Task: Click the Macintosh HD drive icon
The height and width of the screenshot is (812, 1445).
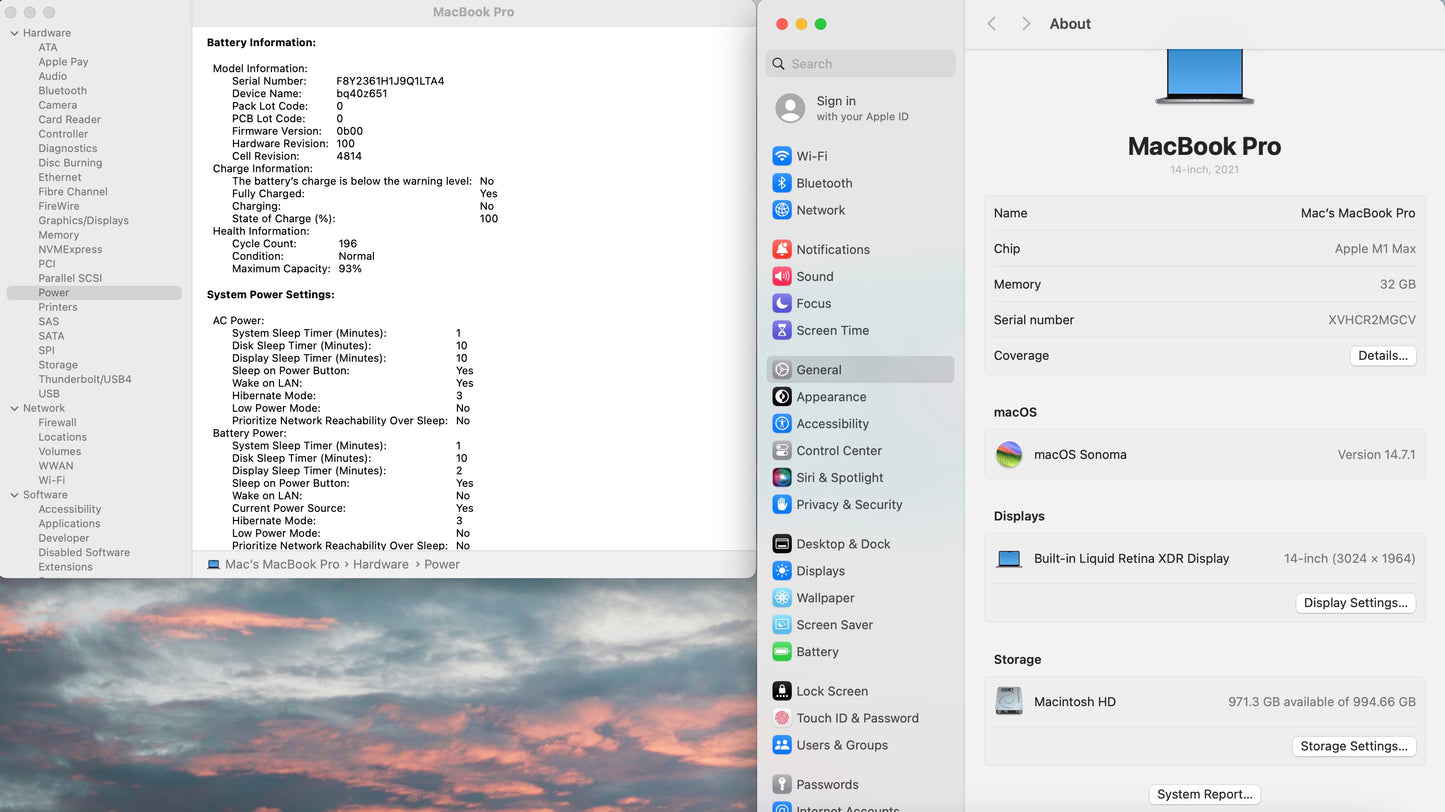Action: [1009, 701]
